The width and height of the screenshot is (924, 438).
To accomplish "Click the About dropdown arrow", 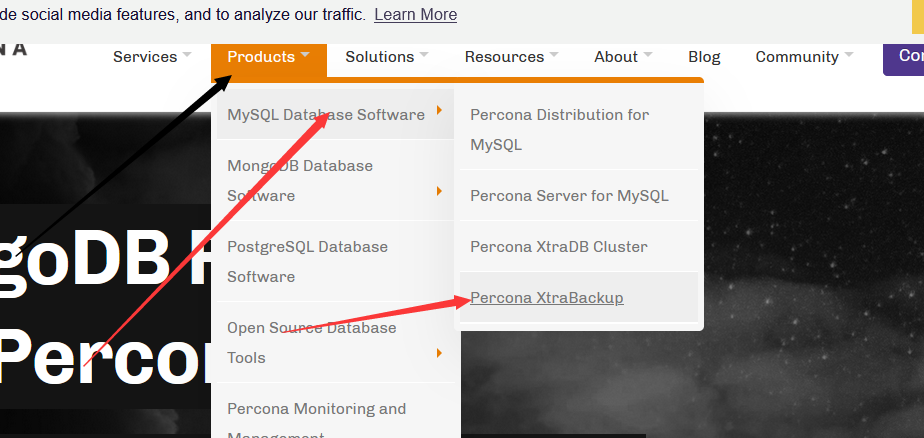I will tap(648, 54).
